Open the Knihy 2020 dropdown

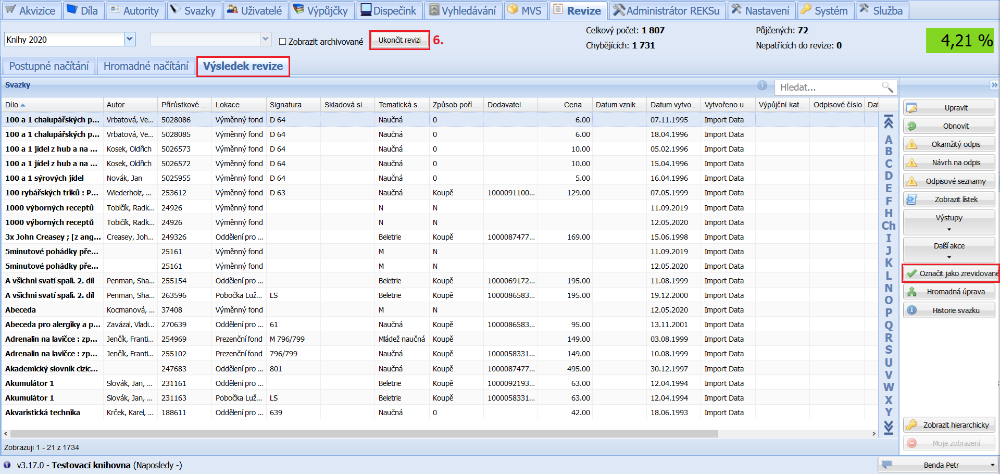131,39
